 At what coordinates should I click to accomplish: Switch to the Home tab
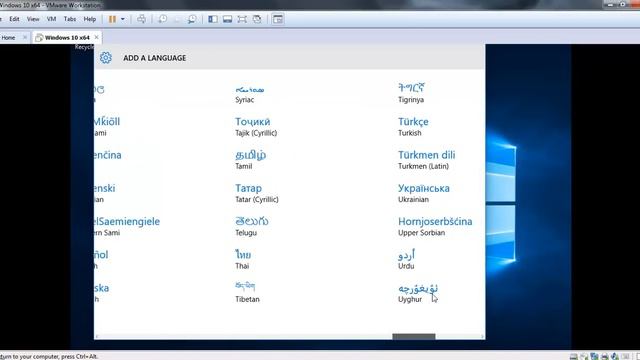point(8,38)
